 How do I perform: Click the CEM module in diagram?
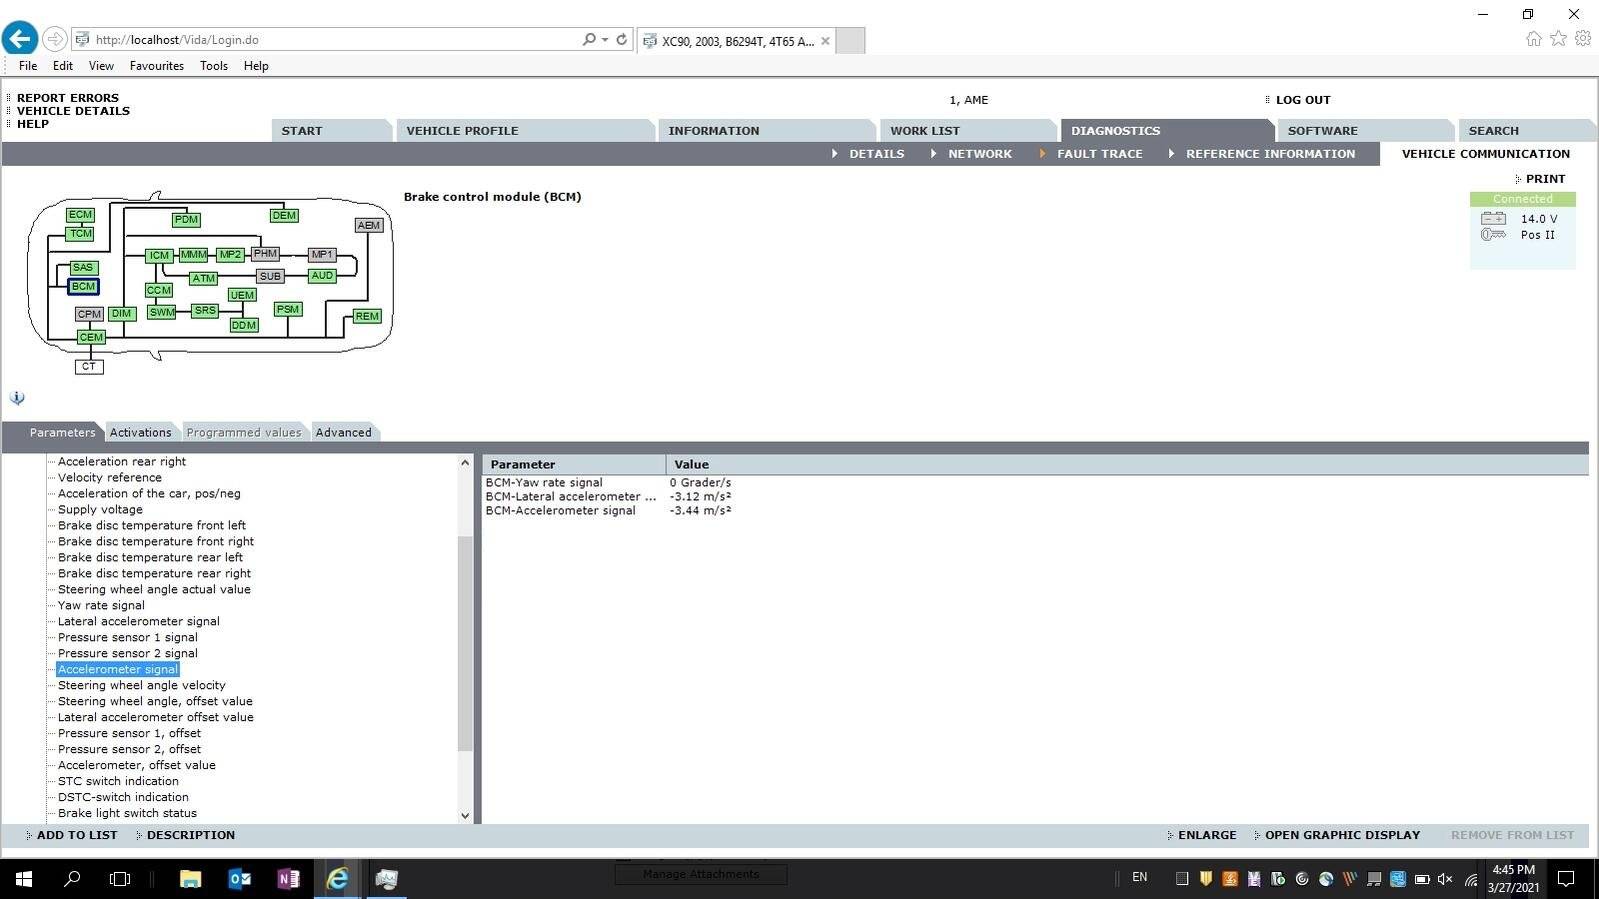91,338
